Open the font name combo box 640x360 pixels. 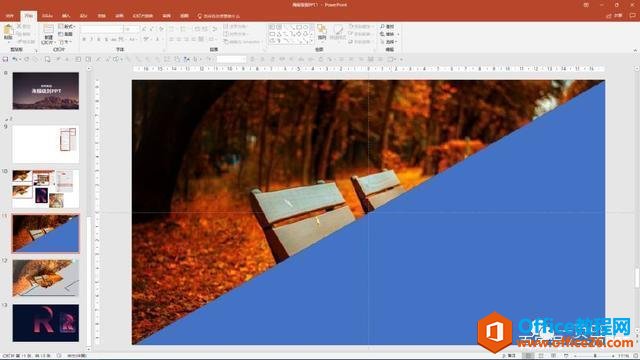tap(101, 29)
